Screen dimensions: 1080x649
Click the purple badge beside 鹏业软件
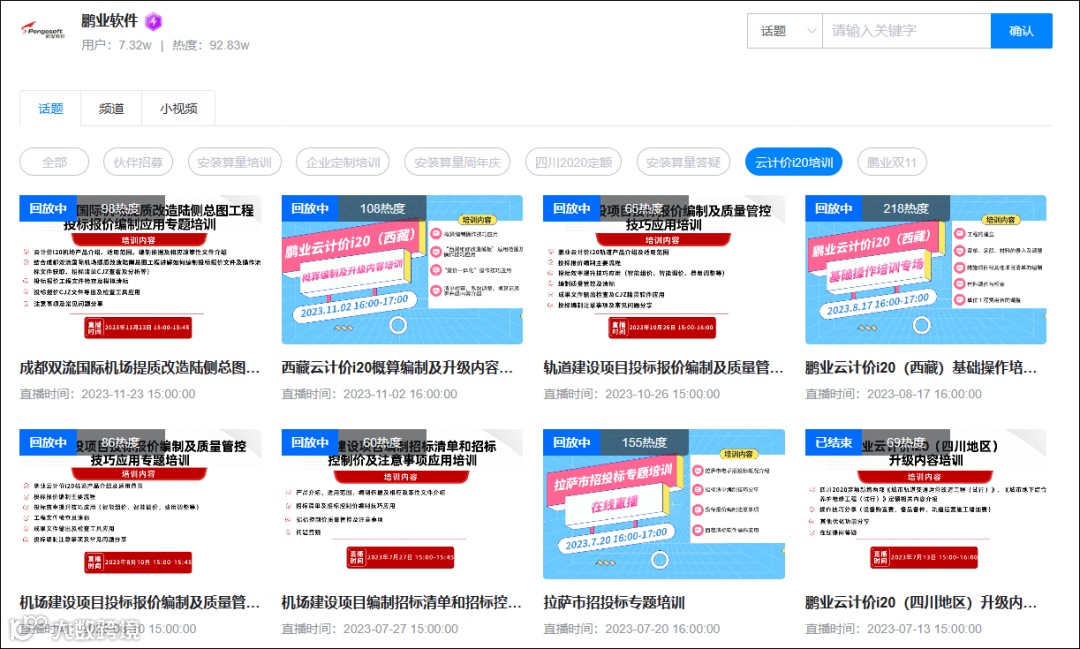pyautogui.click(x=154, y=21)
